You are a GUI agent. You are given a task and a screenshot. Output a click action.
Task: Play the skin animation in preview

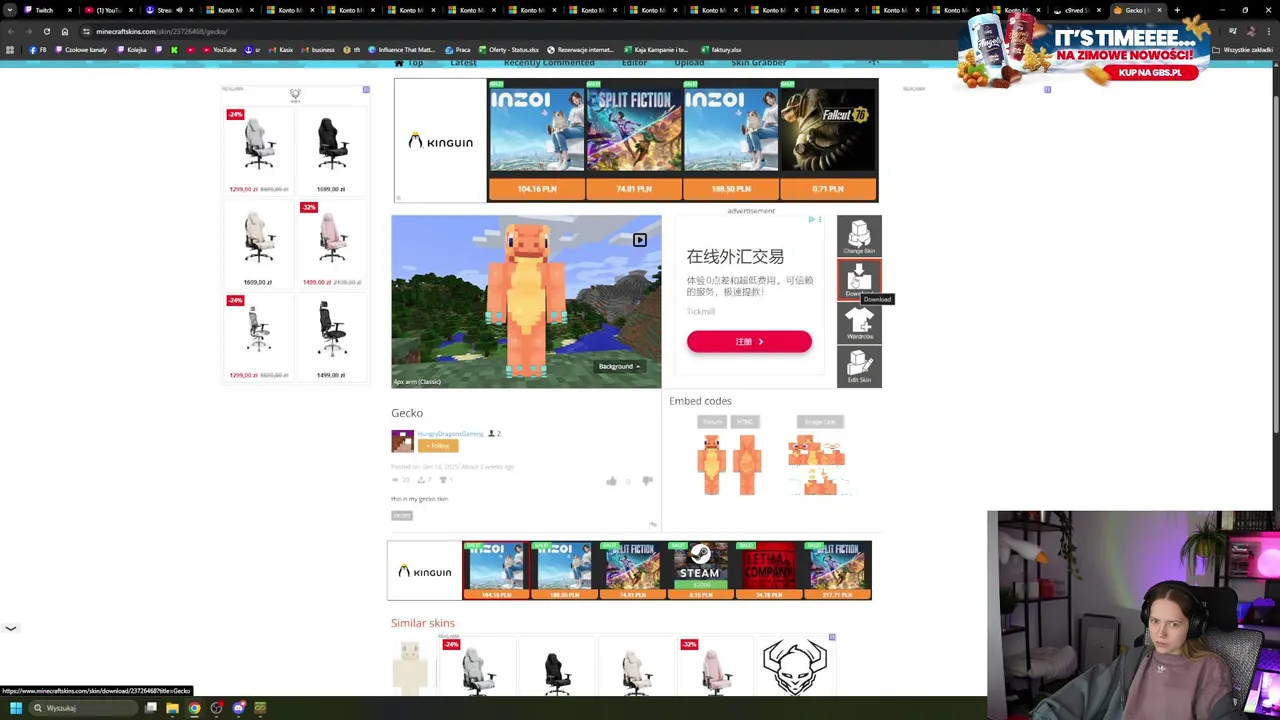640,240
